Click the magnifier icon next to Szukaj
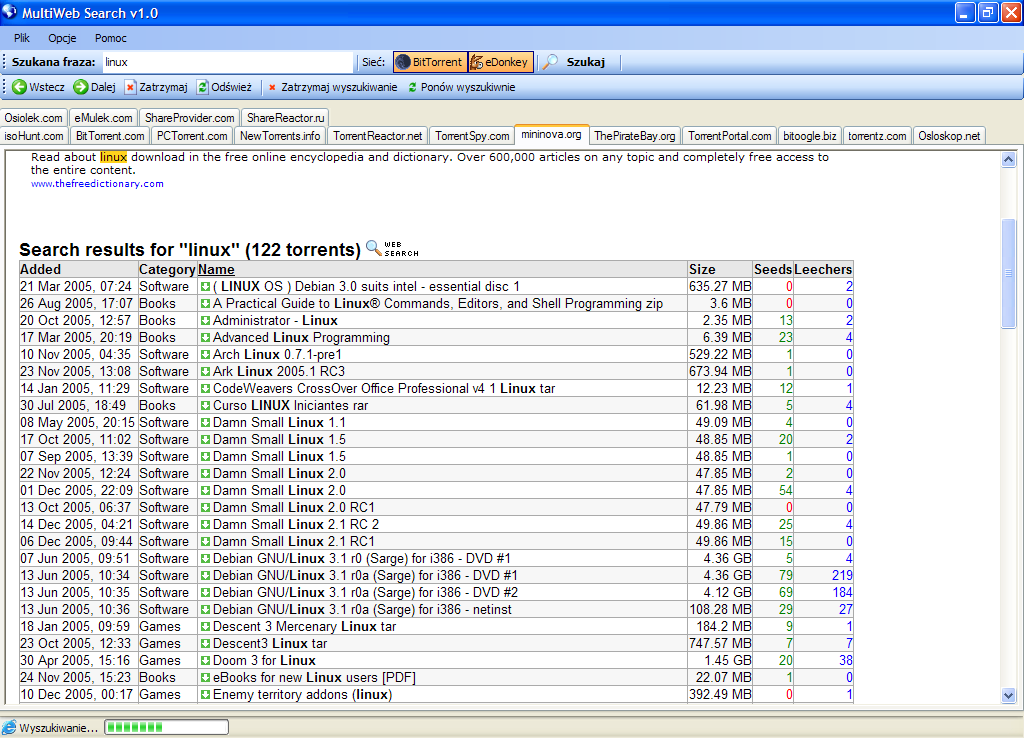 click(551, 62)
